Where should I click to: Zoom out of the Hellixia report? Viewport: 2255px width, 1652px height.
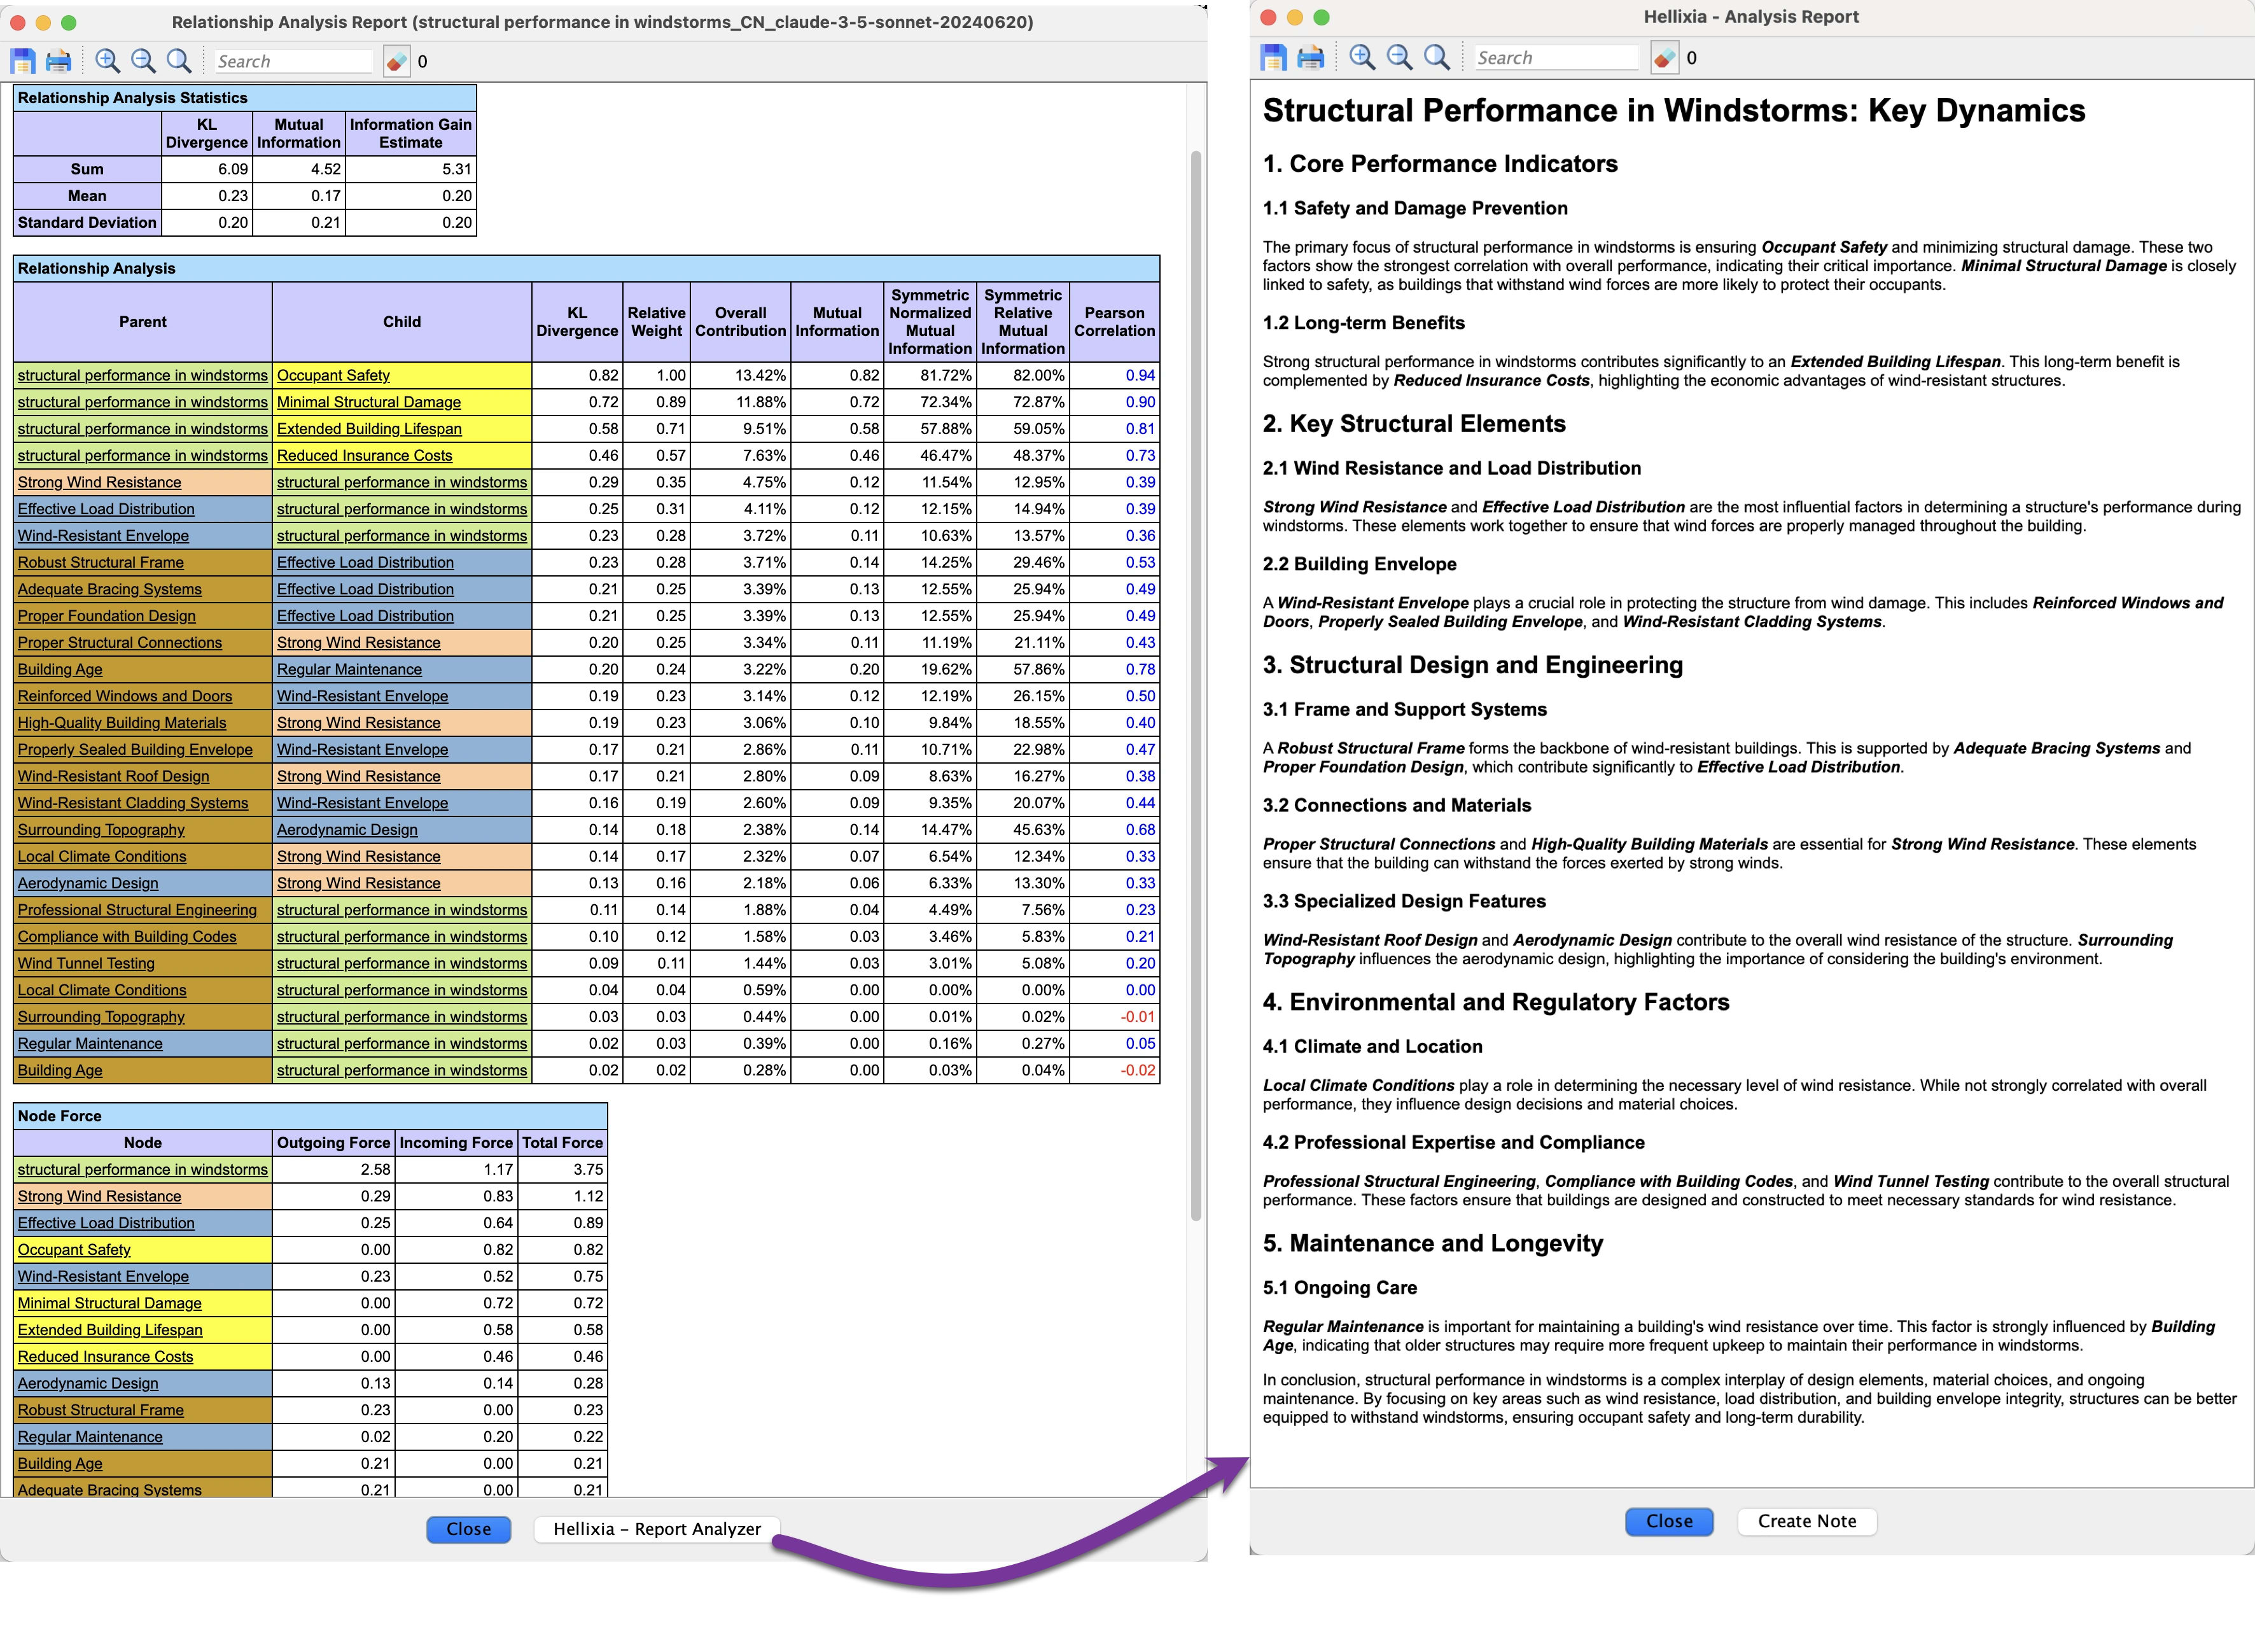tap(1399, 57)
